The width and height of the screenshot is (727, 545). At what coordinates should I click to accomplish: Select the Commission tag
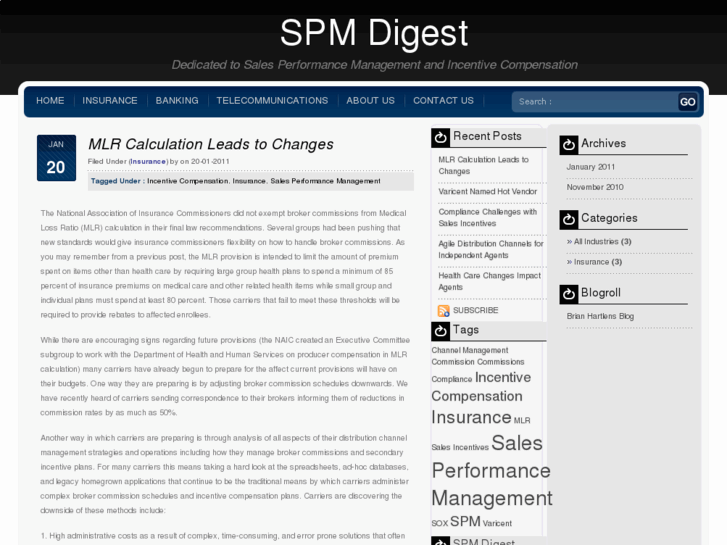point(453,362)
